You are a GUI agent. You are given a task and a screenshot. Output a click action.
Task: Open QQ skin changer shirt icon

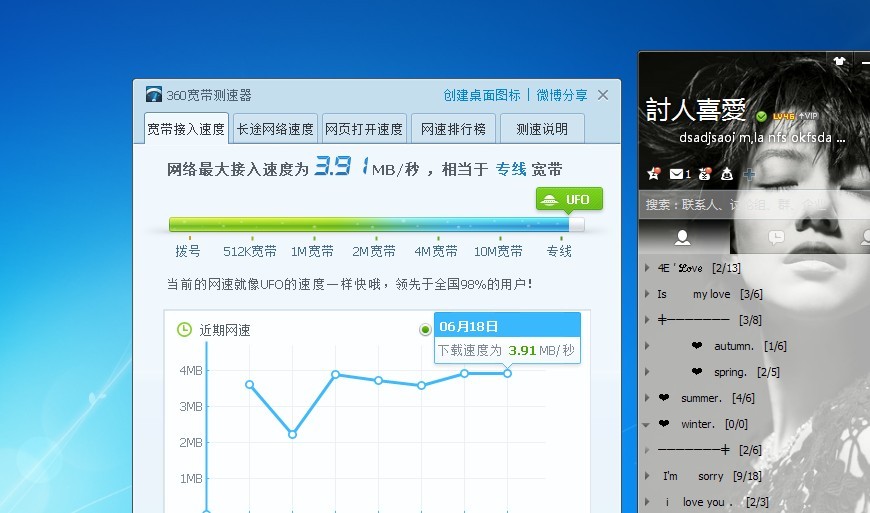pyautogui.click(x=839, y=60)
